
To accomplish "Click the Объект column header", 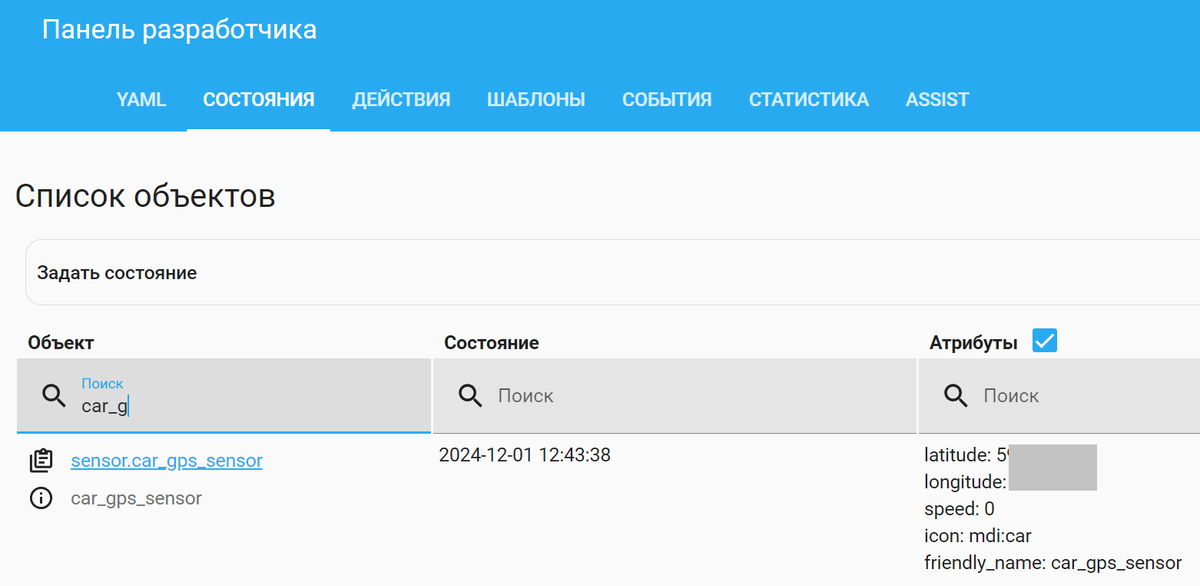I will pyautogui.click(x=61, y=343).
